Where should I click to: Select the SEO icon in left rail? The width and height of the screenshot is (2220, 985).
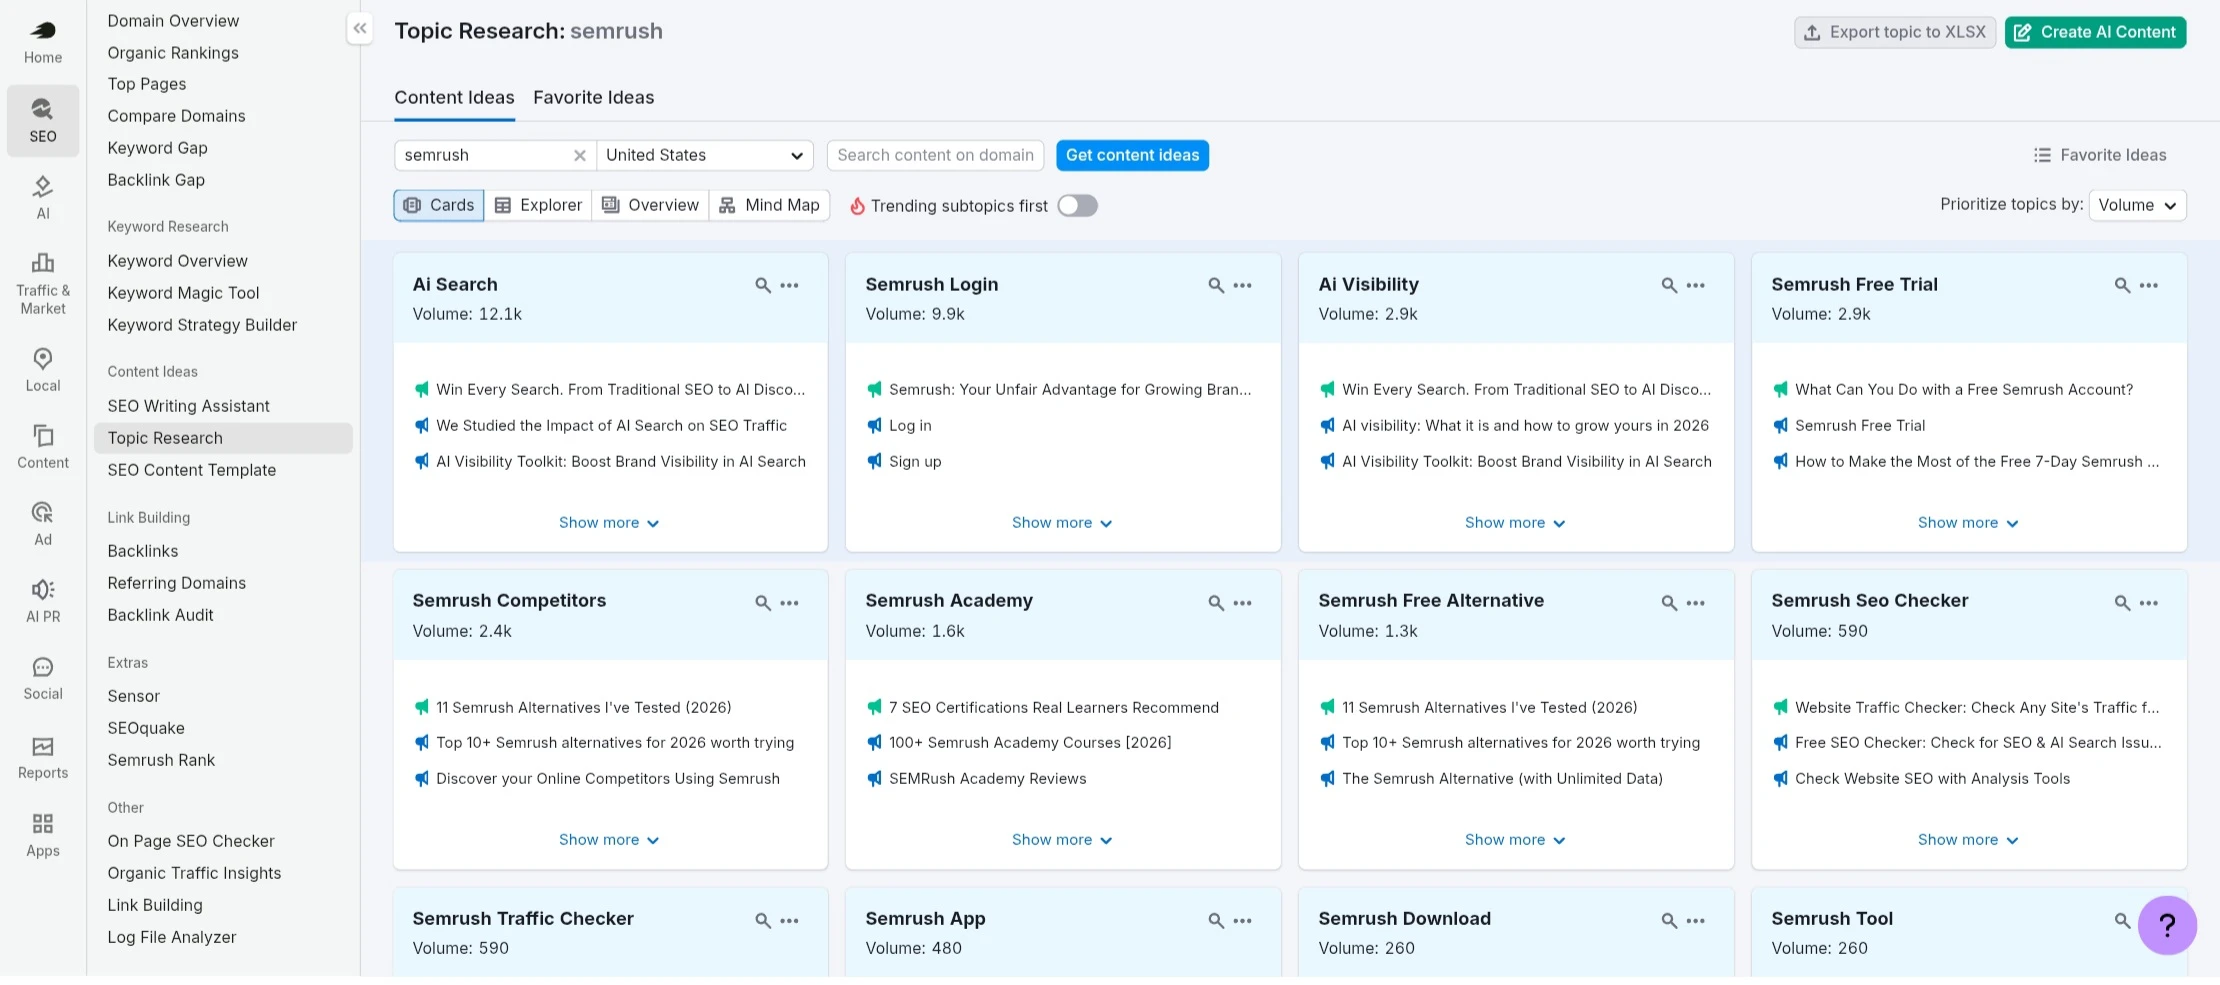(43, 121)
